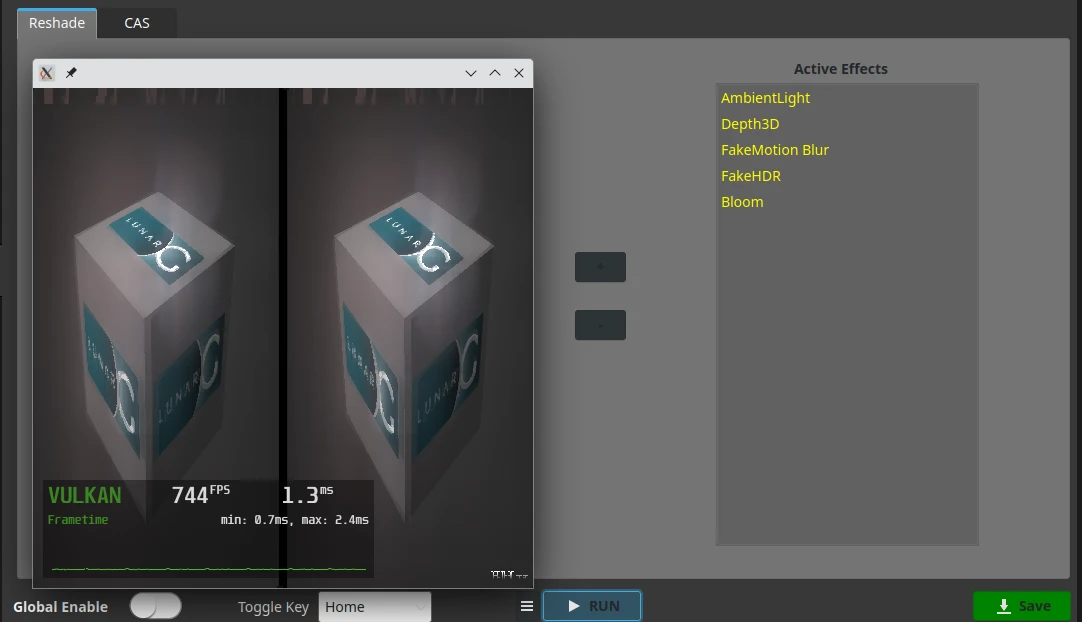Viewport: 1082px width, 622px height.
Task: Minimize the preview window with the down chevron
Action: pos(471,73)
